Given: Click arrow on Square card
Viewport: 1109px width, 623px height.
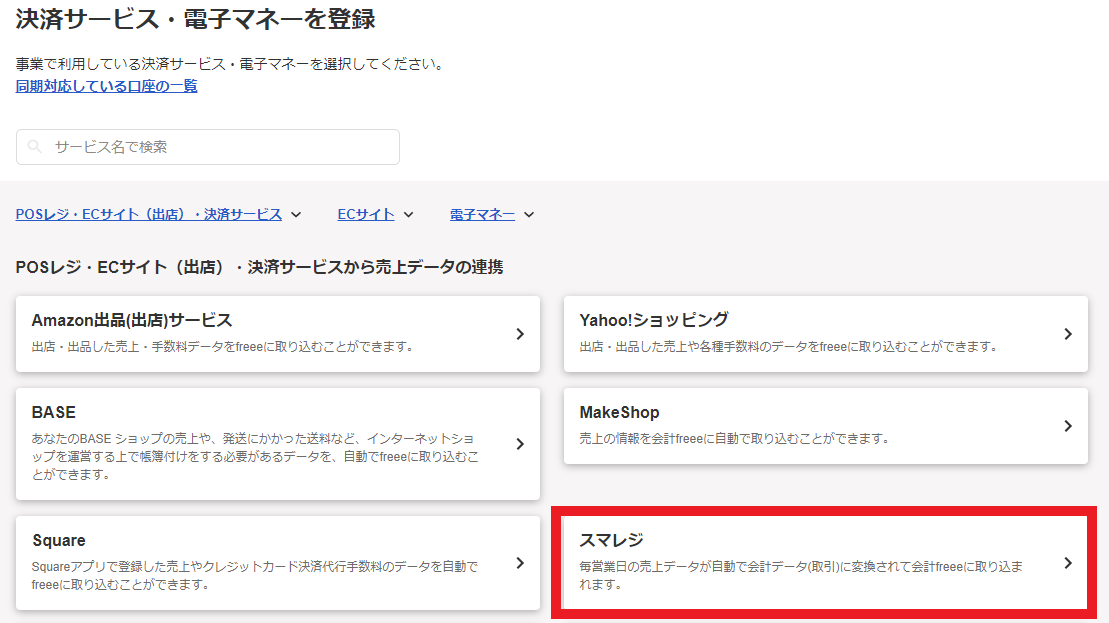Looking at the screenshot, I should tap(520, 563).
